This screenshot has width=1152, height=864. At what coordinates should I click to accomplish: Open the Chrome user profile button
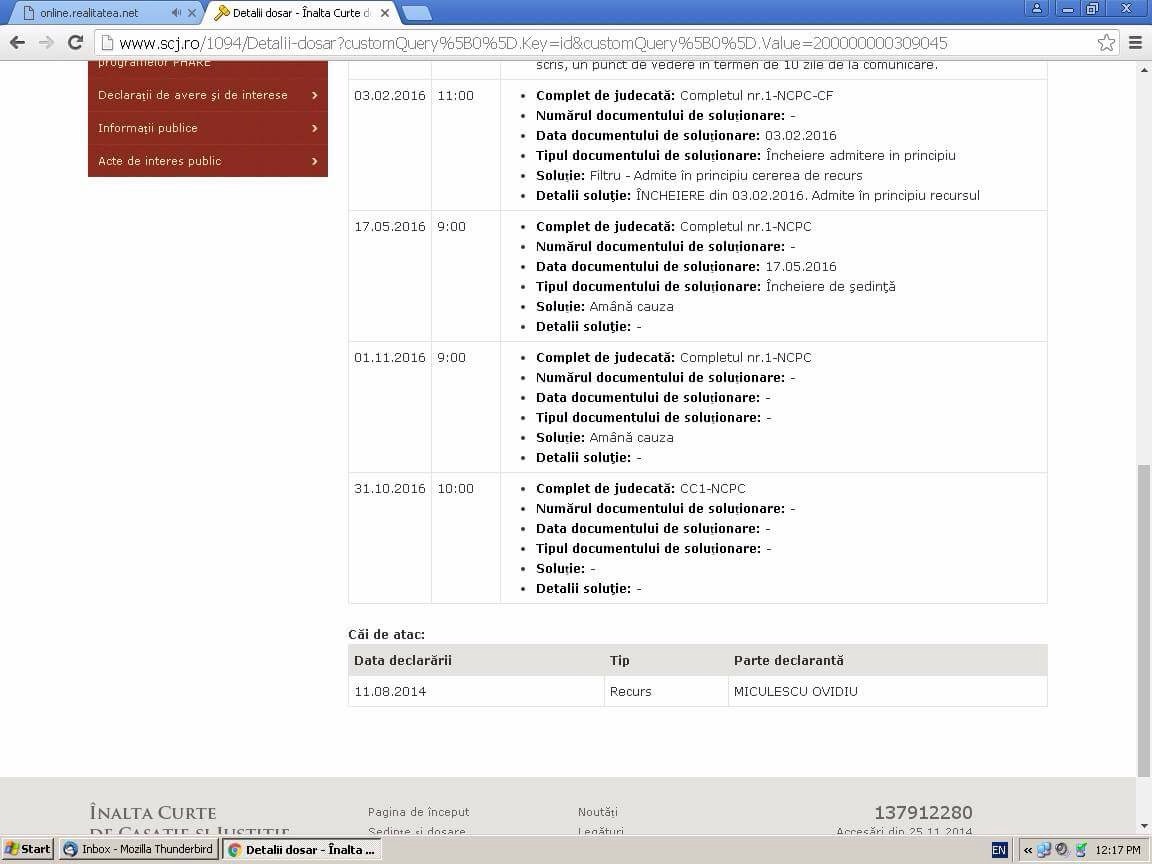(x=1037, y=9)
